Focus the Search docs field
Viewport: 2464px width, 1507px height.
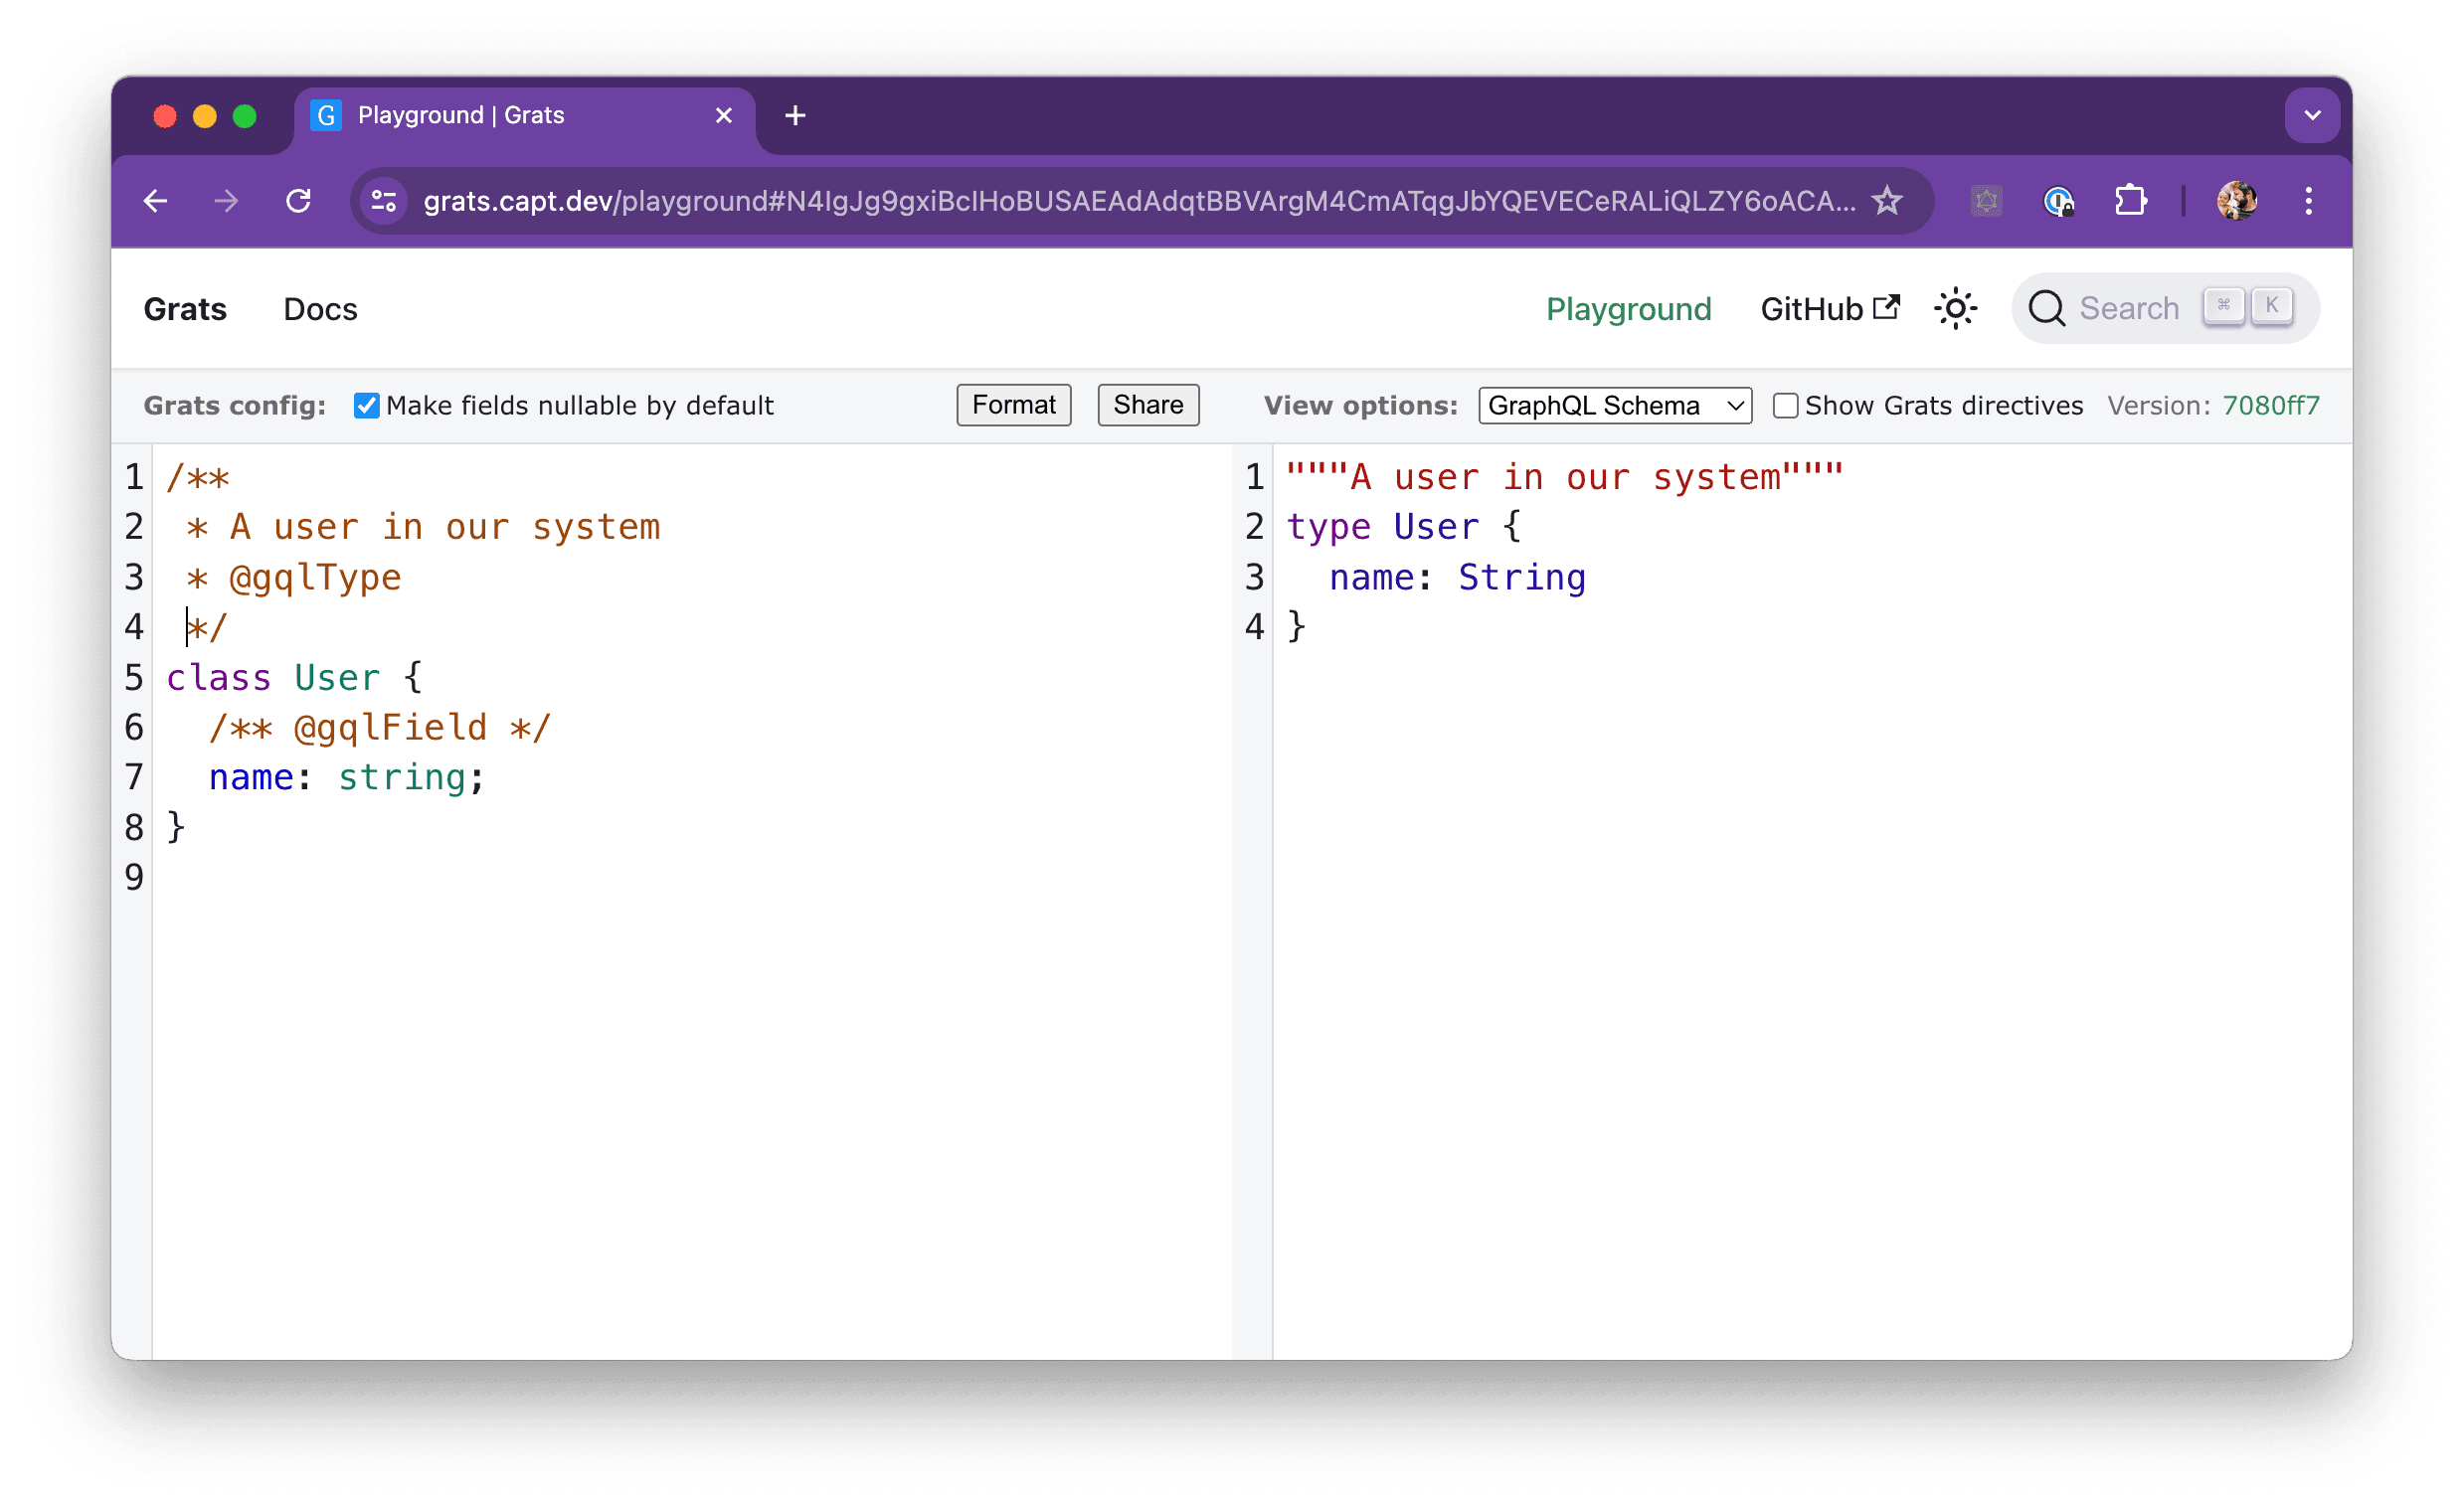tap(2128, 308)
